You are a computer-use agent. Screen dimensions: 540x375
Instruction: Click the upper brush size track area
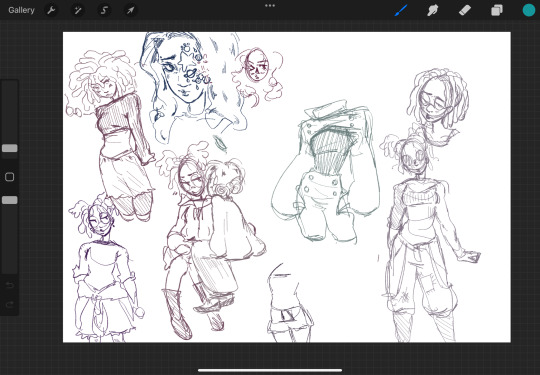tap(10, 112)
